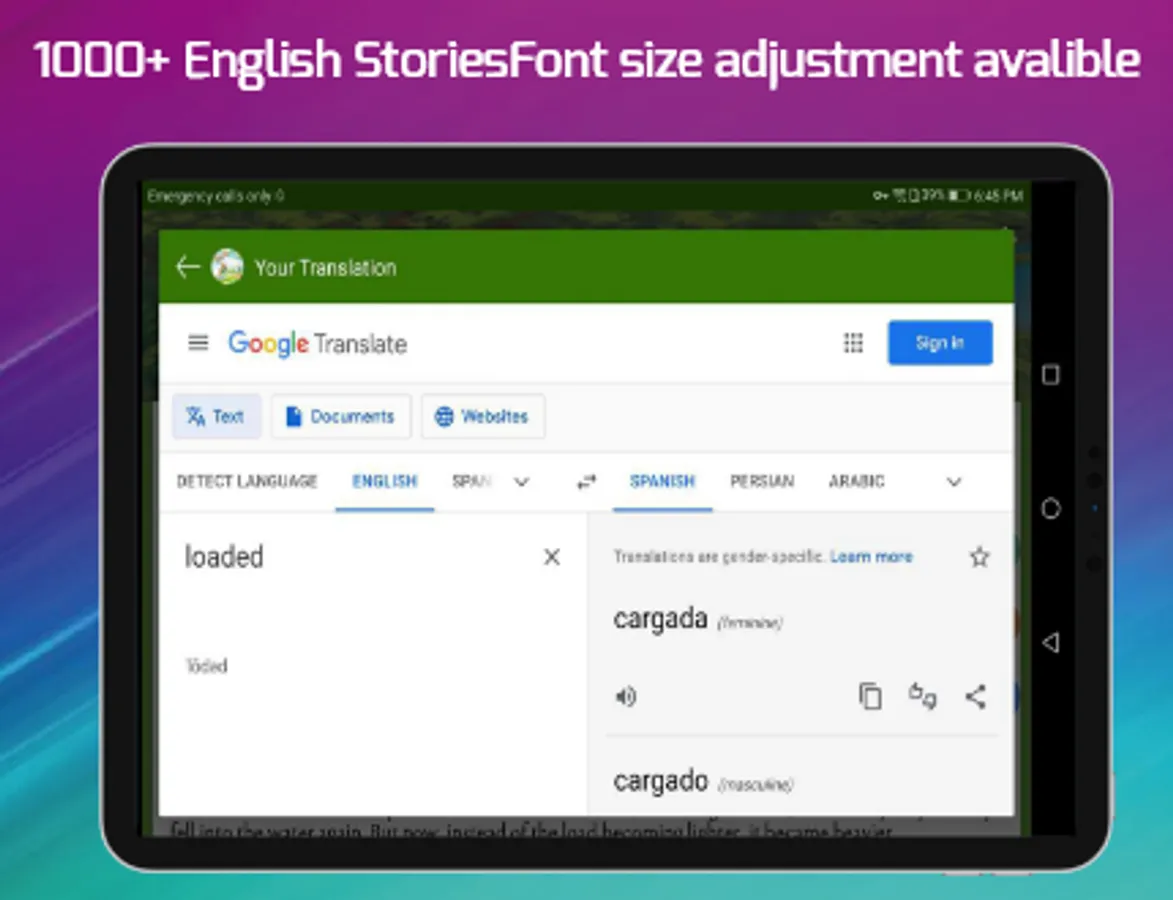
Task: Rate the translation with thumbs feedback icon
Action: (x=922, y=697)
